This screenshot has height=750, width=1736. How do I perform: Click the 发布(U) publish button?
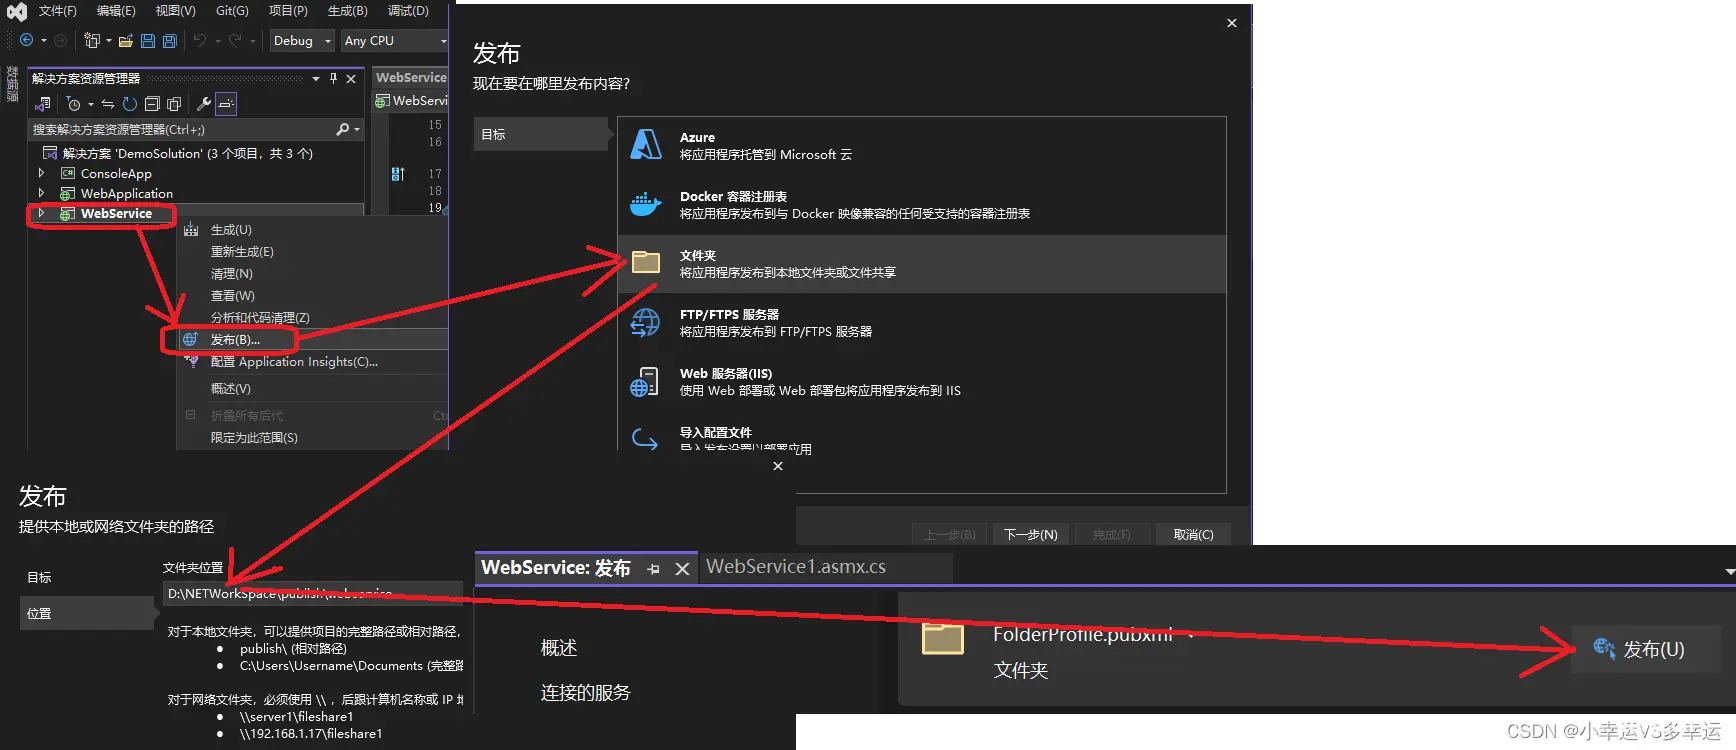click(1646, 649)
